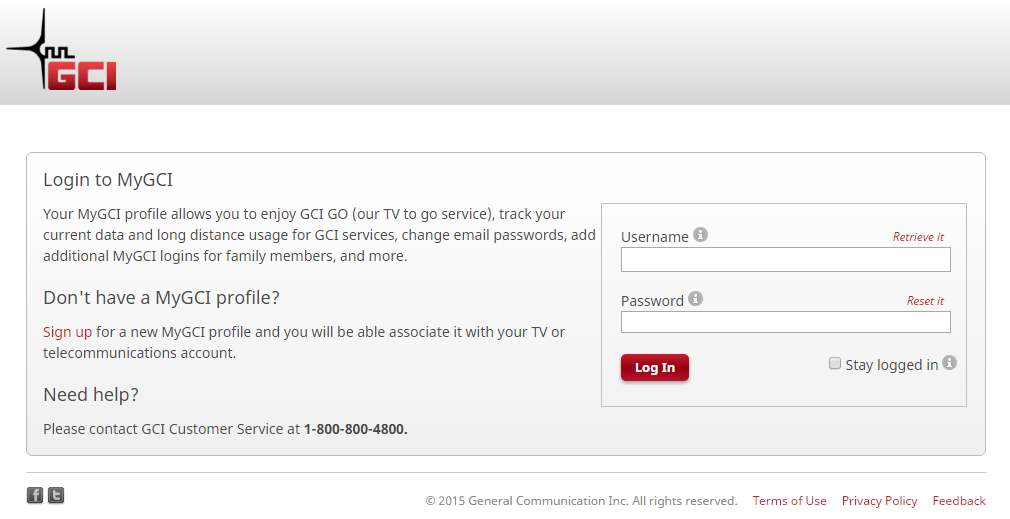Open the Privacy Policy link
Viewport: 1010px width, 519px height.
coord(879,501)
